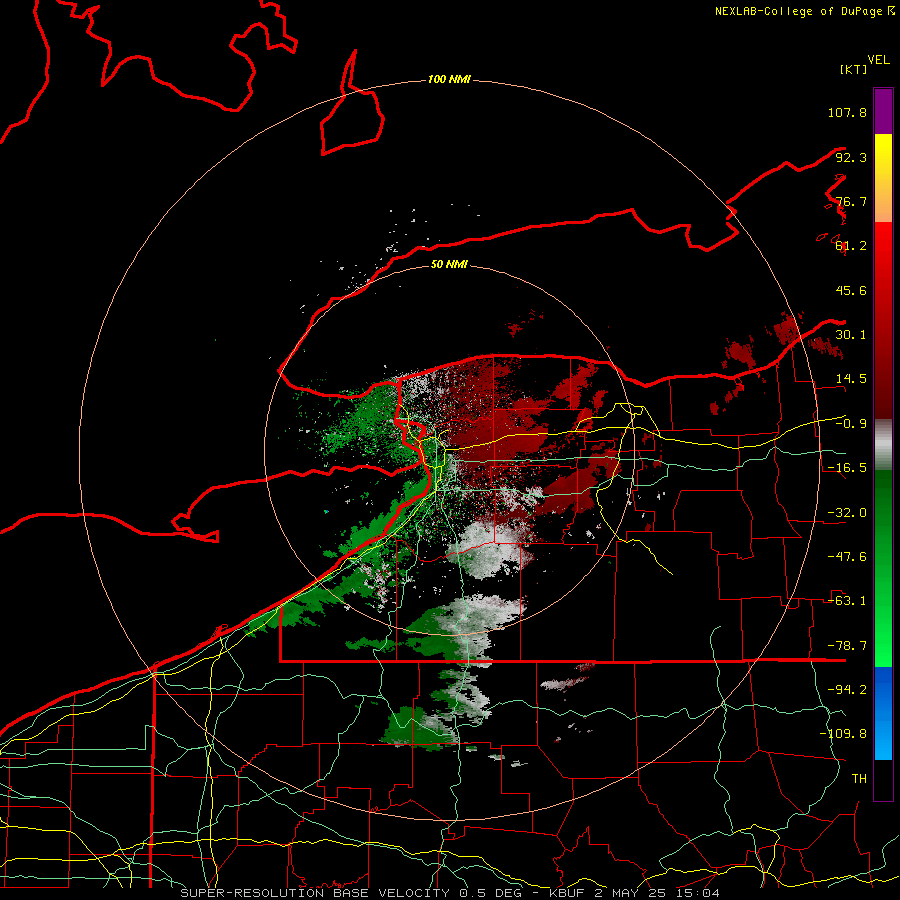Image resolution: width=900 pixels, height=900 pixels.
Task: Click the Super-Resolution Base Velocity caption at bottom
Action: coord(449,893)
